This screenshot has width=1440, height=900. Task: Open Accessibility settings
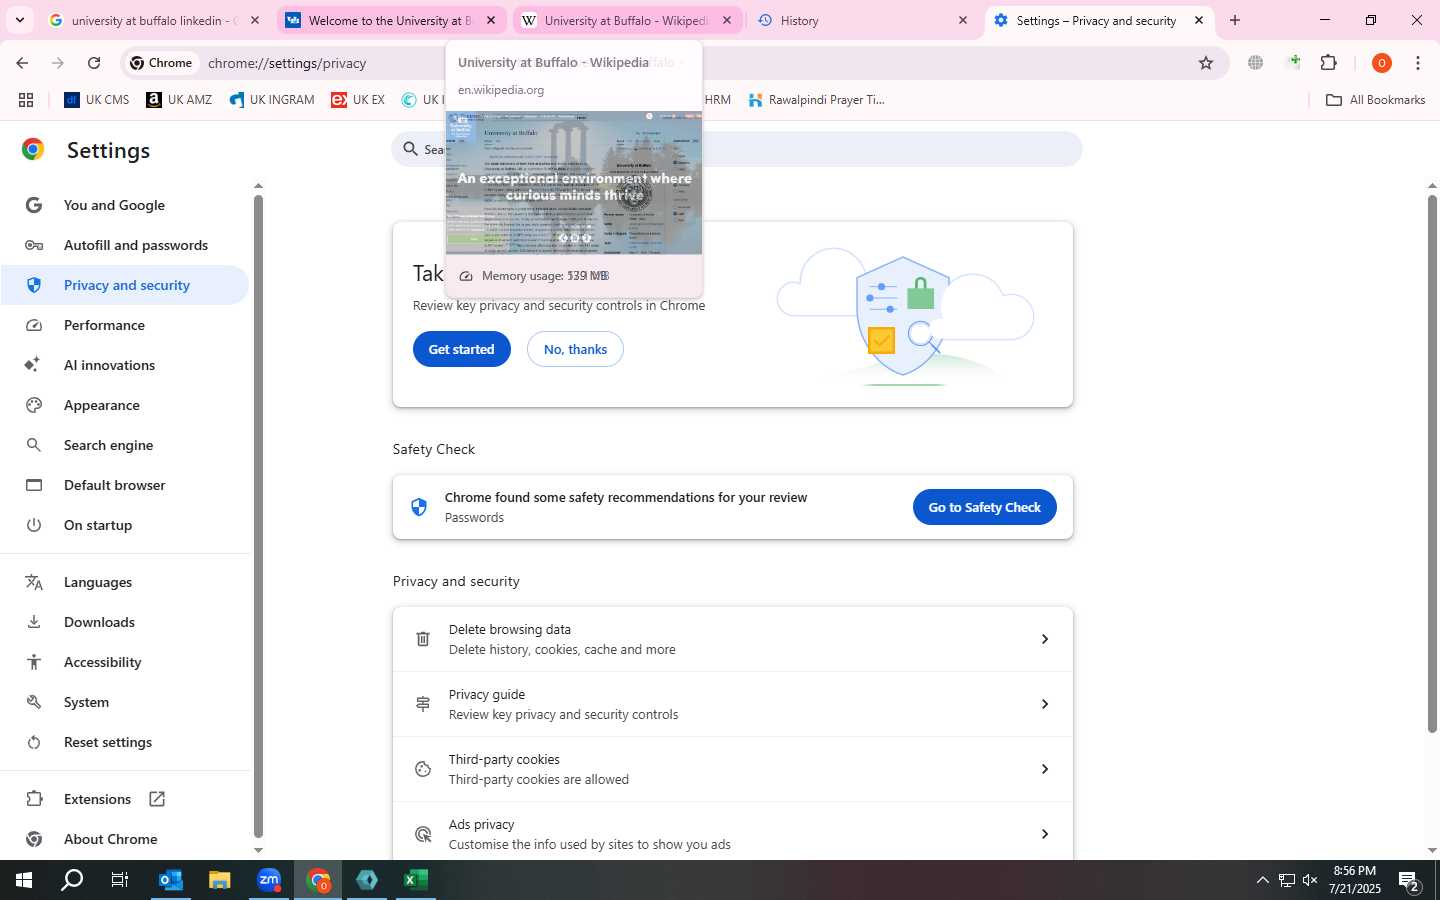(x=124, y=662)
